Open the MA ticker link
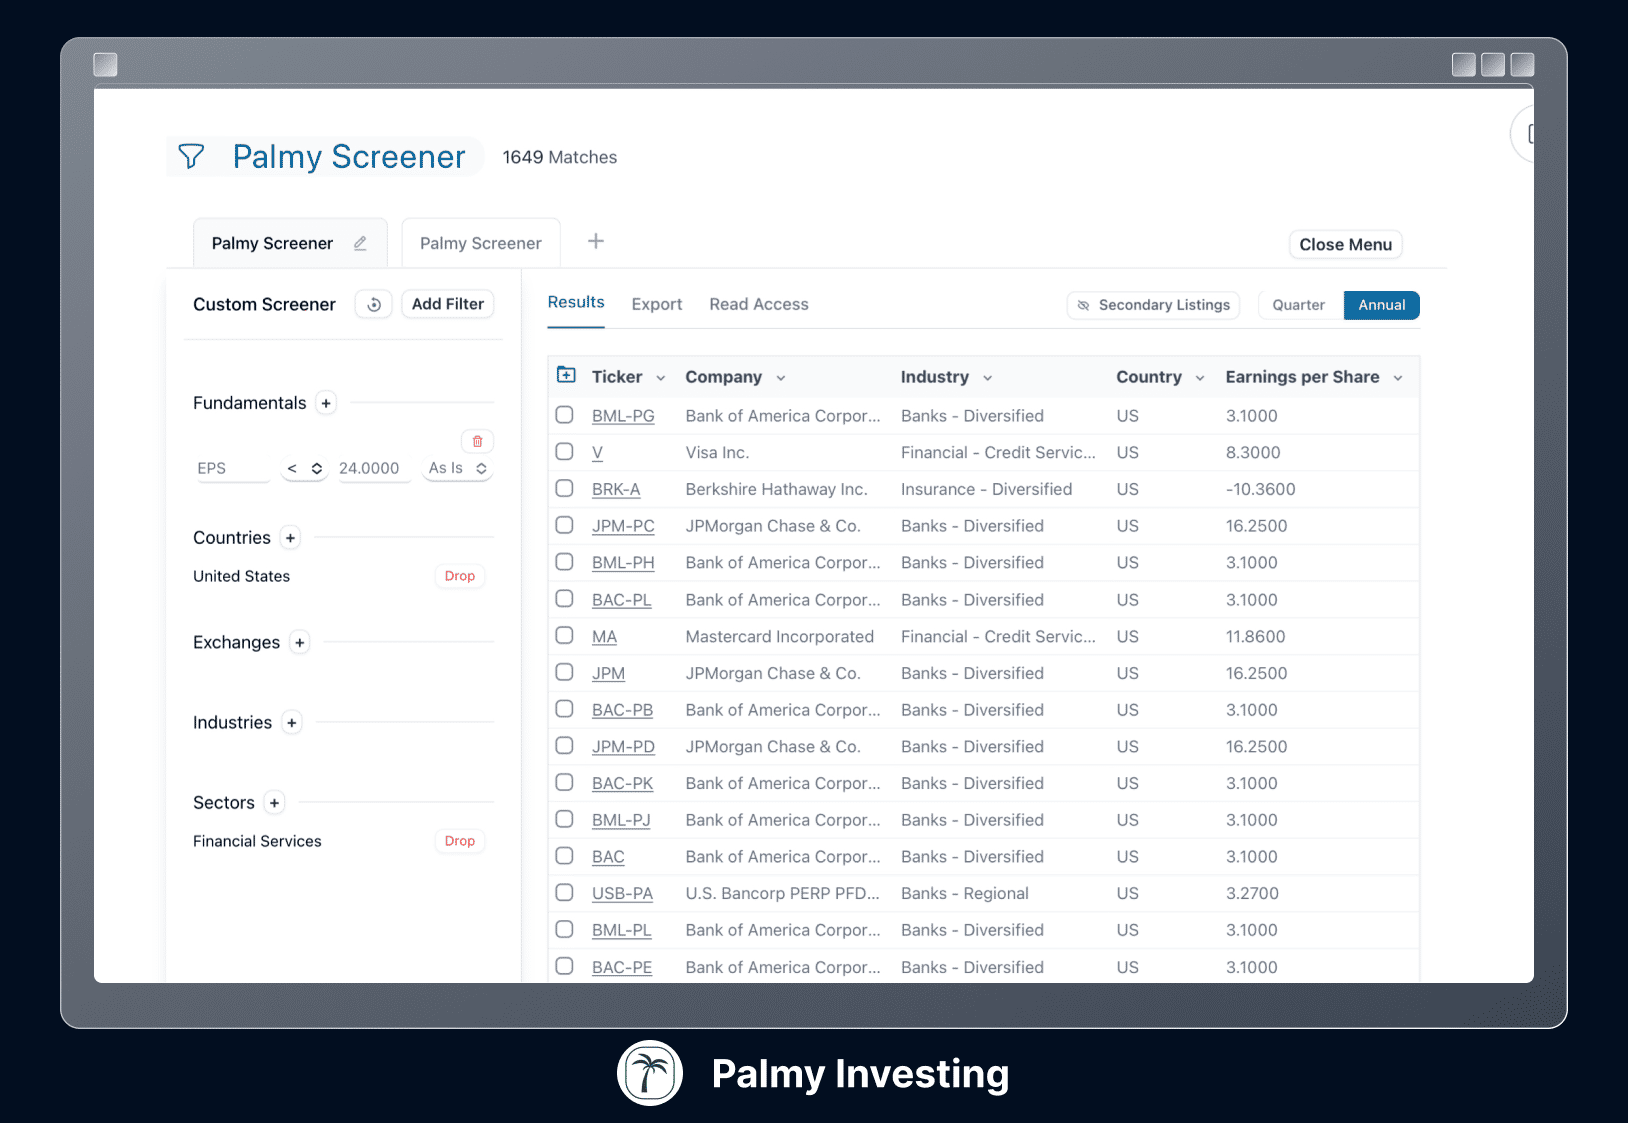 coord(604,636)
